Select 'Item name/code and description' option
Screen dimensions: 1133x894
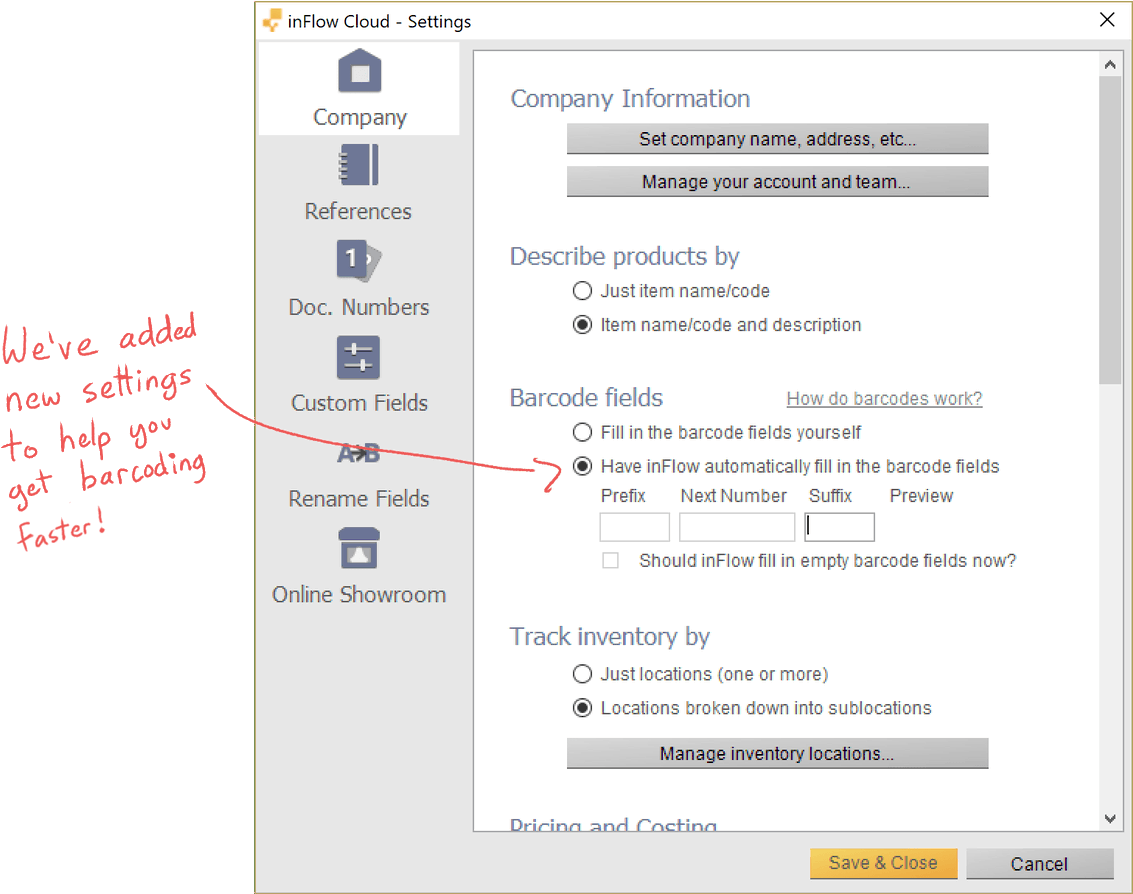(x=582, y=325)
